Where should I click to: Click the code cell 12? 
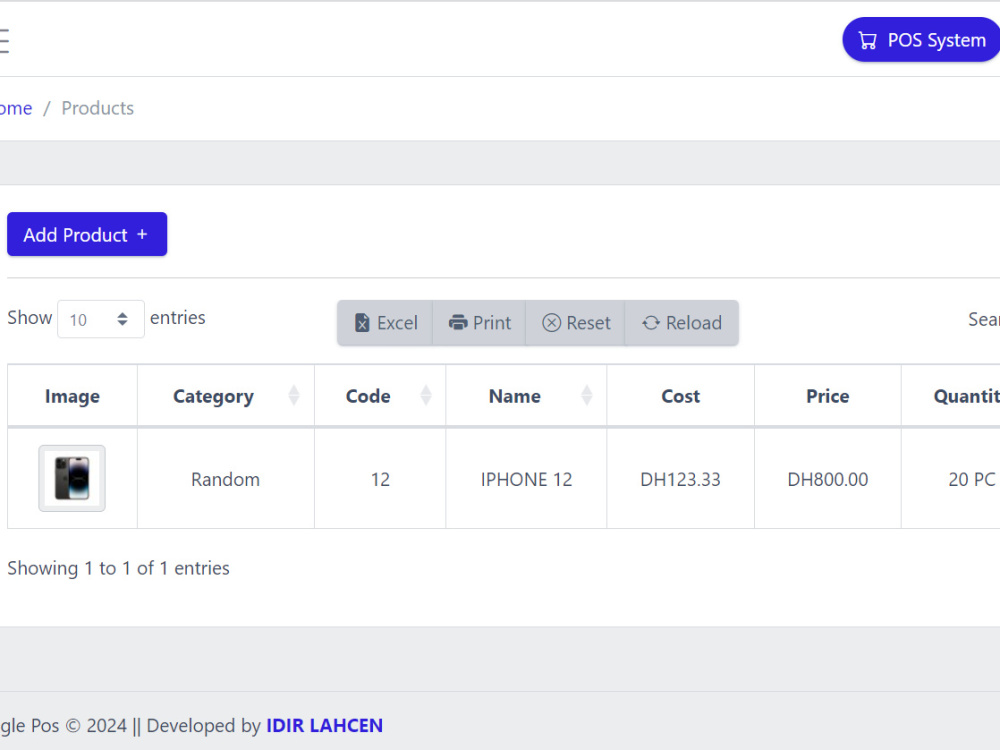(x=380, y=479)
